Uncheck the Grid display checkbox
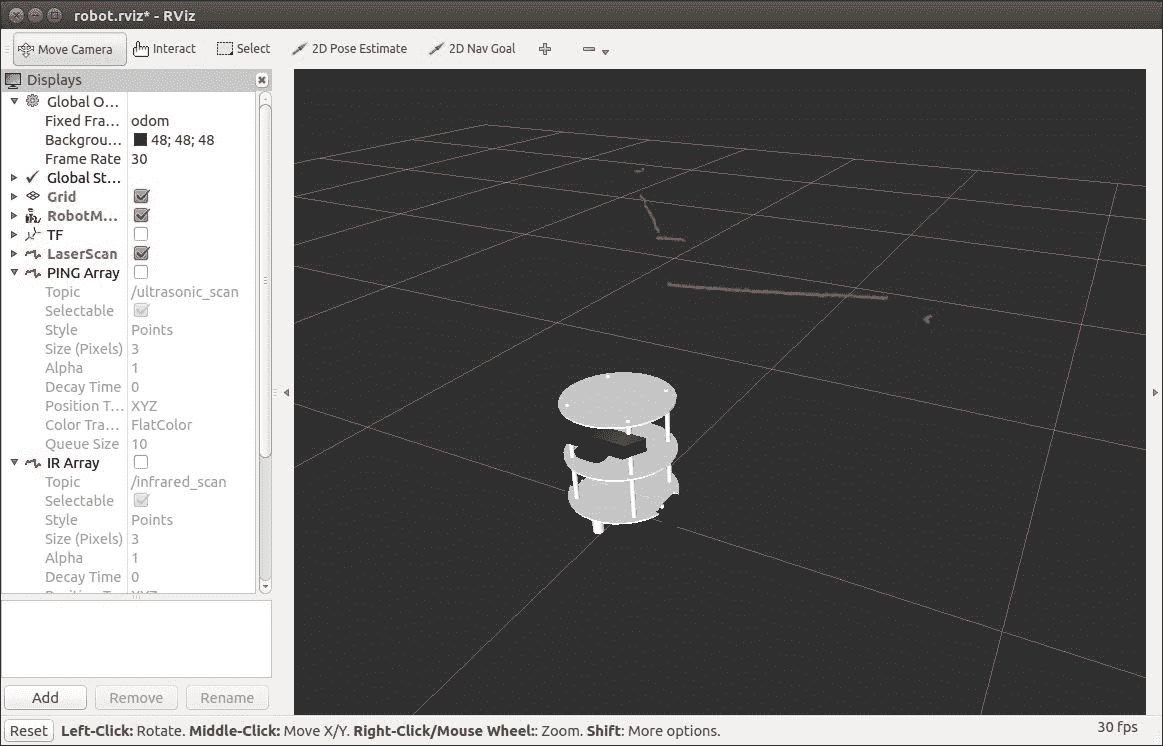This screenshot has height=746, width=1163. click(141, 197)
